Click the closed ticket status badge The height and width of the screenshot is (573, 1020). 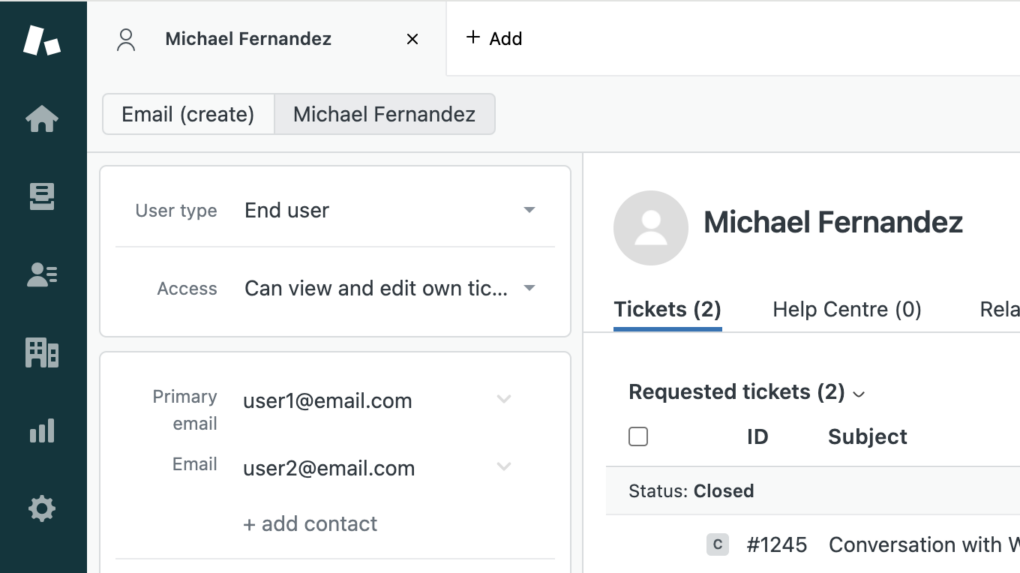point(717,545)
